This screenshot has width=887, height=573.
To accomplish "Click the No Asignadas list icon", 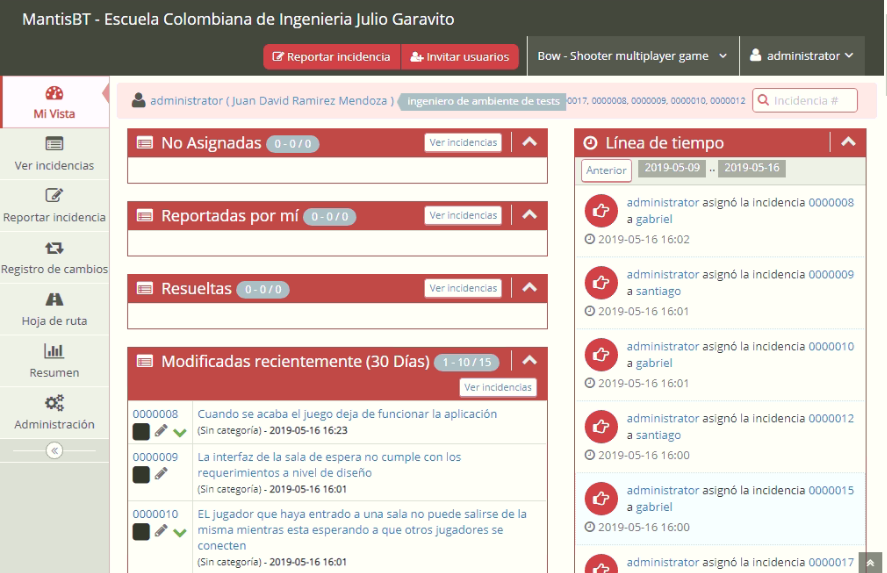I will click(x=145, y=143).
